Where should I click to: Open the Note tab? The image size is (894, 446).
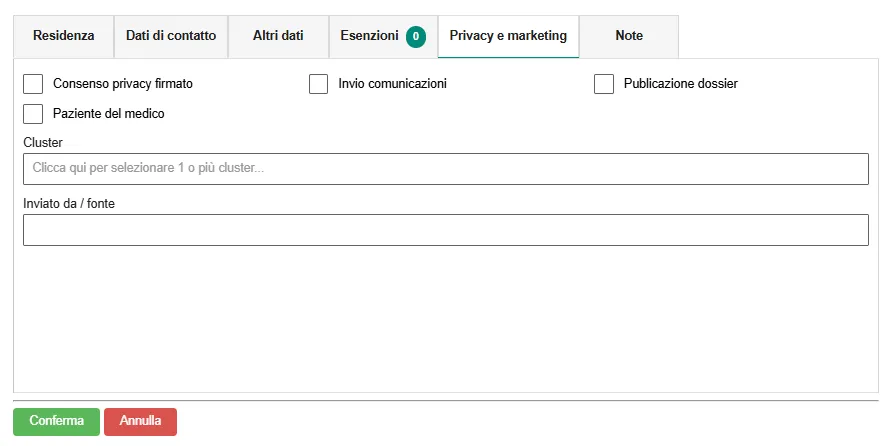pos(629,36)
